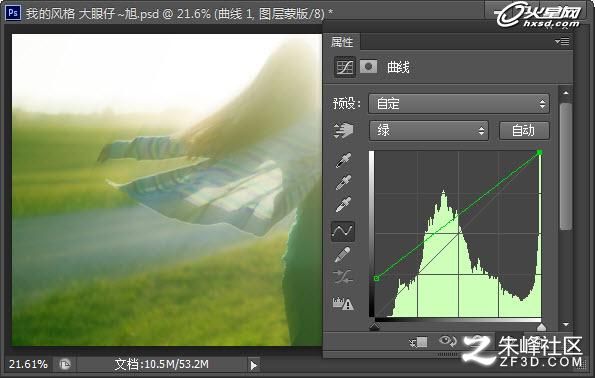
Task: Click the white point input slider triangle
Action: pyautogui.click(x=541, y=327)
